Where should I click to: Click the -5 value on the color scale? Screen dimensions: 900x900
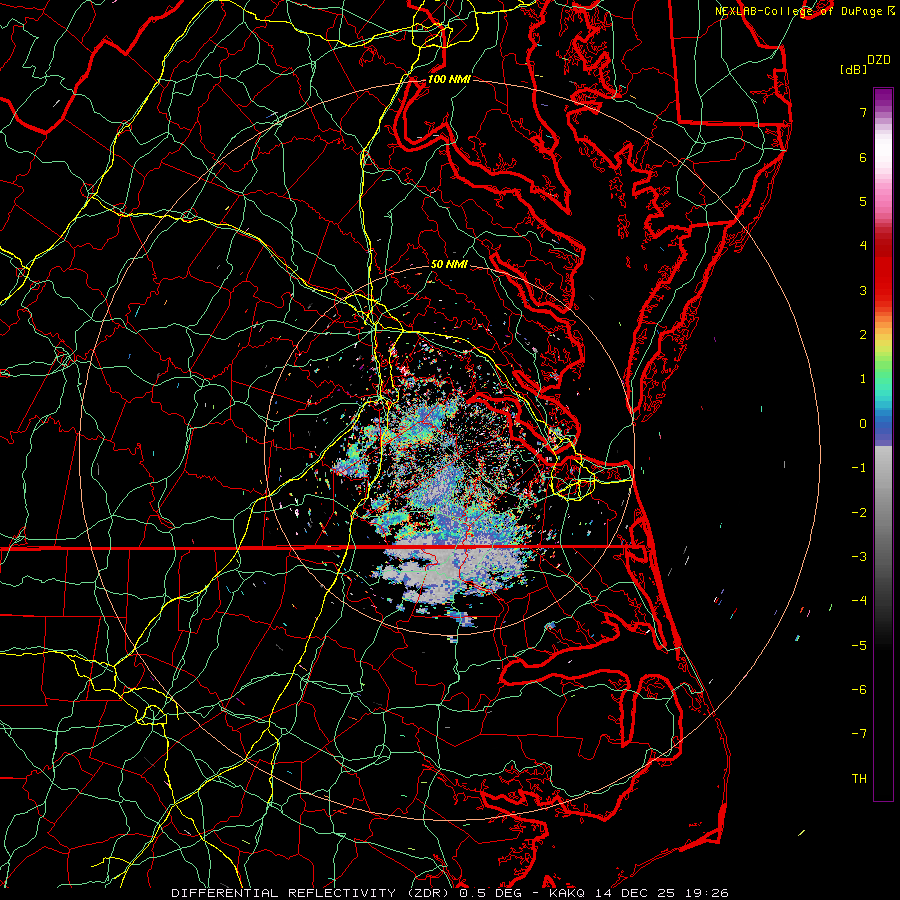point(859,646)
